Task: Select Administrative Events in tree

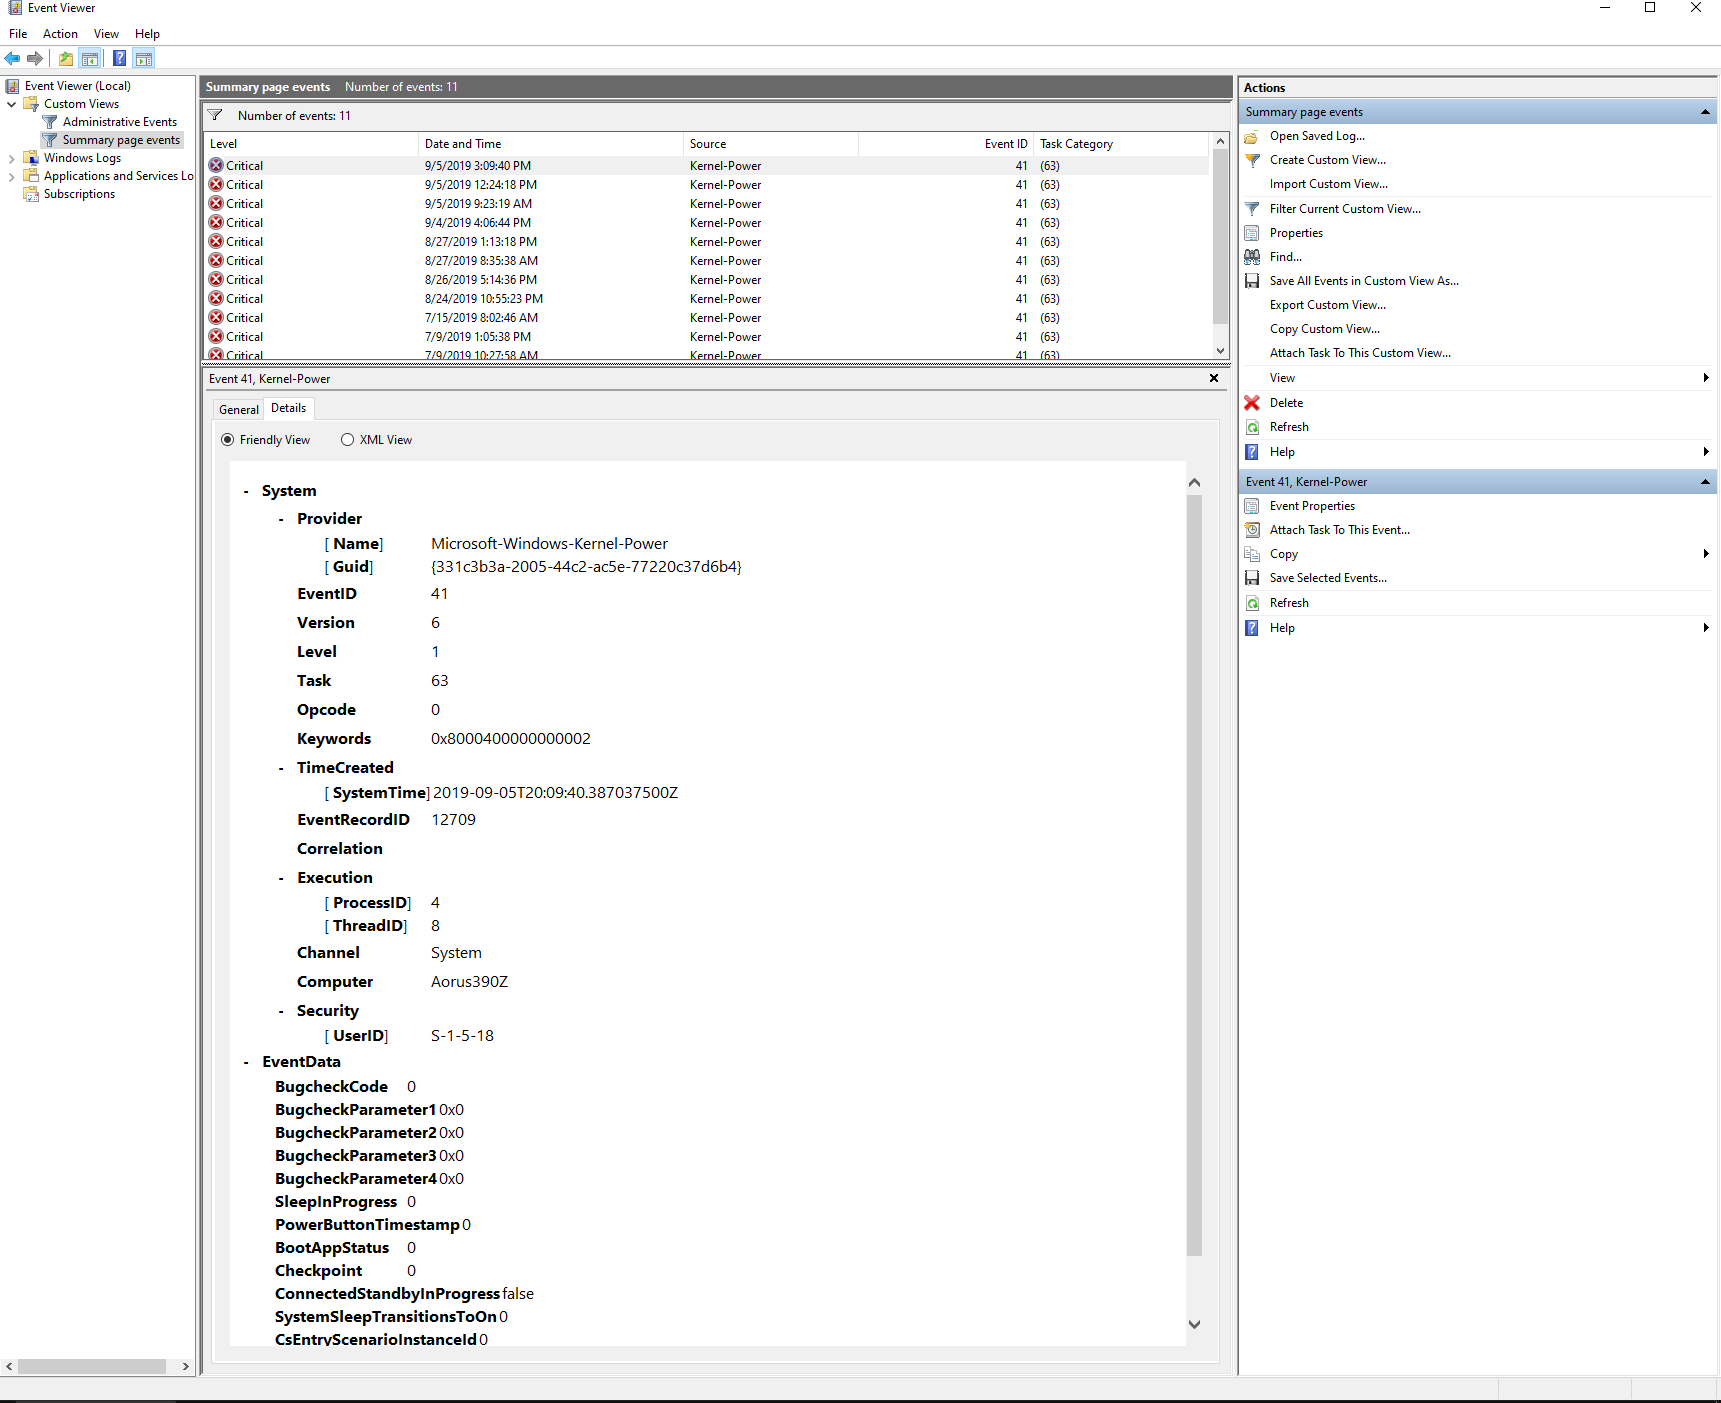Action: point(119,122)
